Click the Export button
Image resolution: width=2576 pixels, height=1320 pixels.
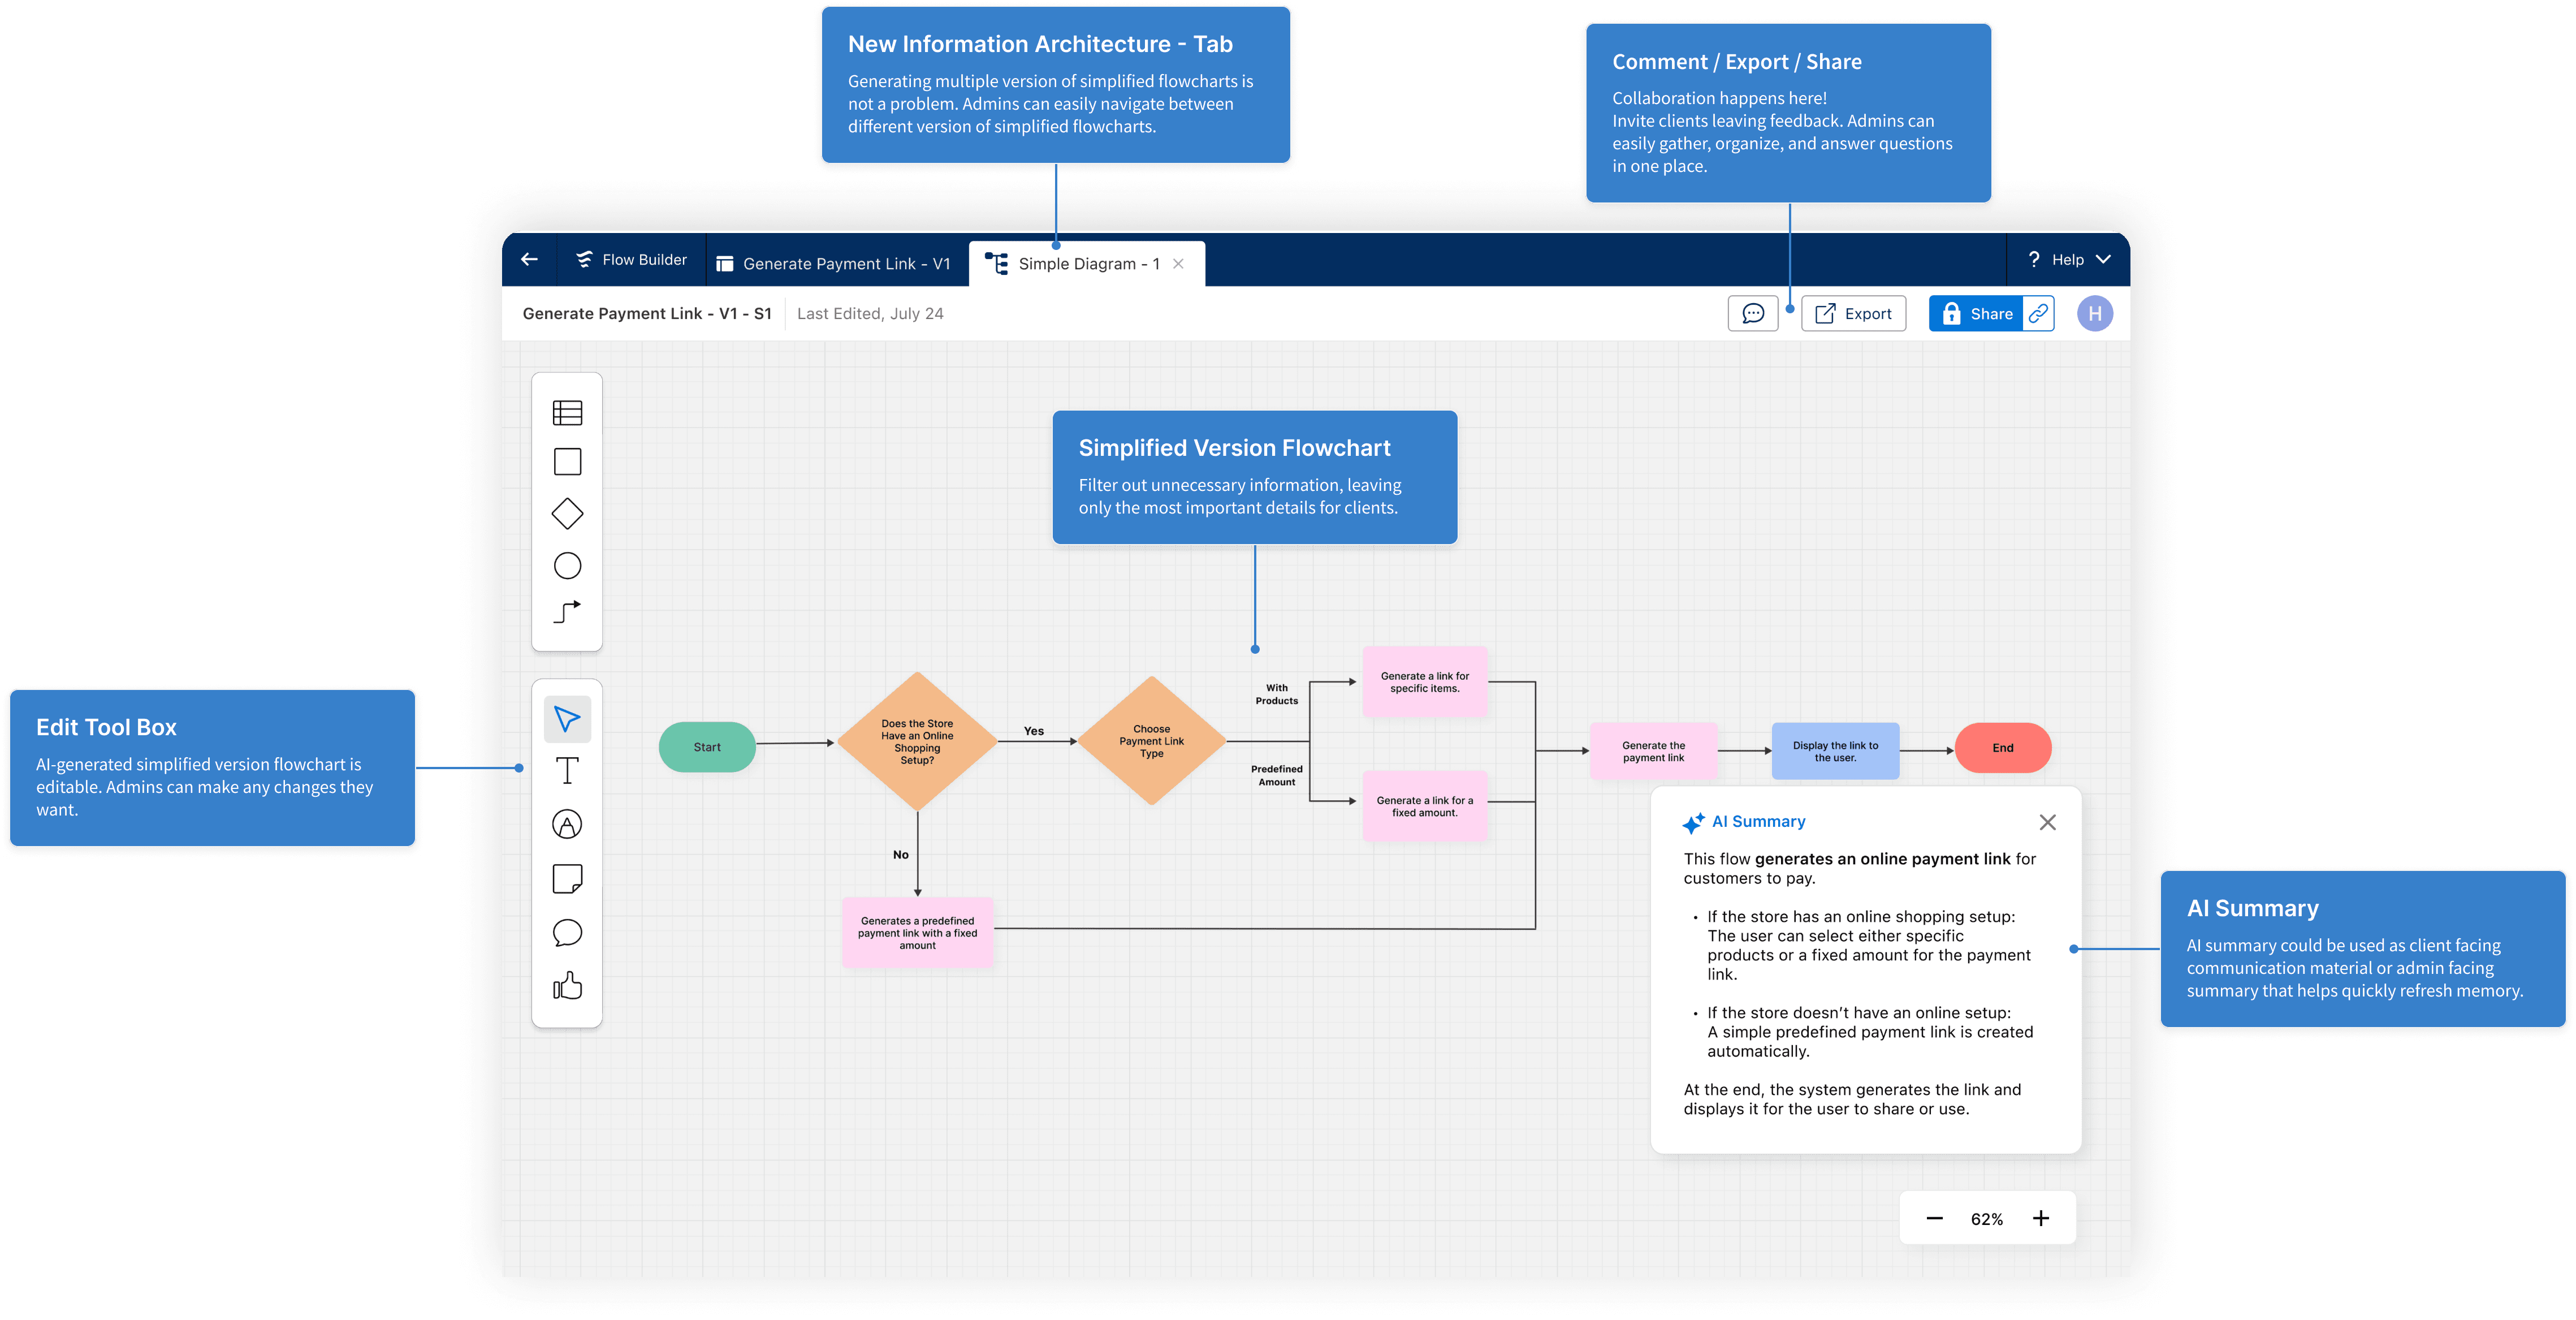coord(1853,314)
